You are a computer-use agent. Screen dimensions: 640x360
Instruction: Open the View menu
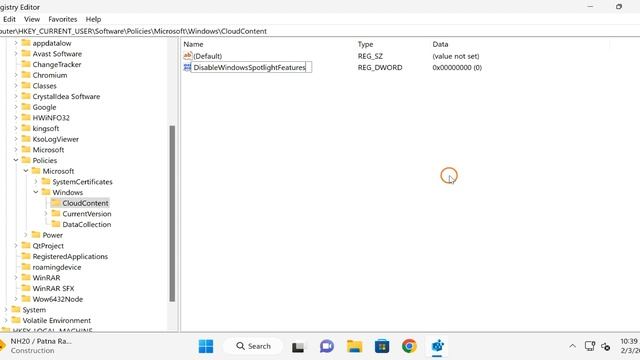32,19
